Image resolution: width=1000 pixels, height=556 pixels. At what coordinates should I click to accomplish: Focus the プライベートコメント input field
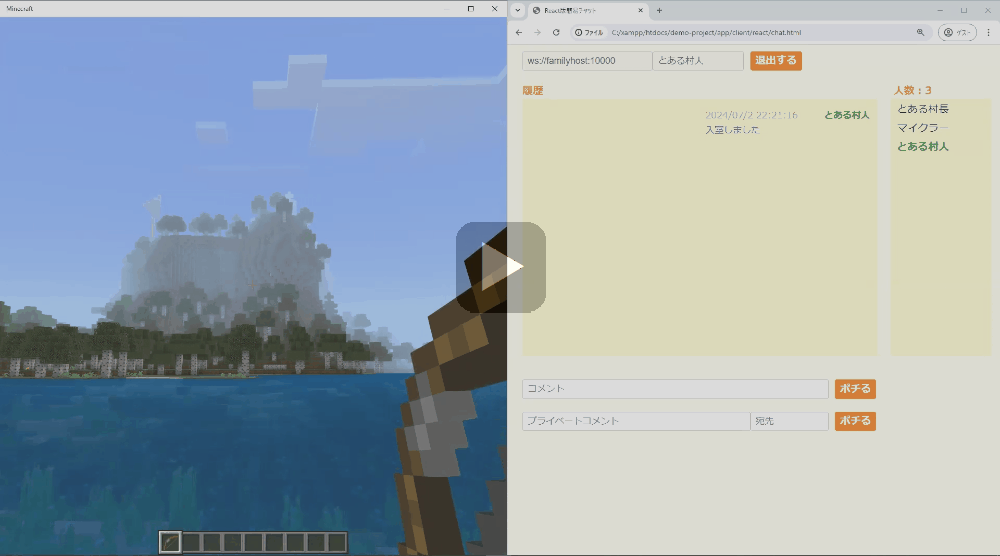[x=636, y=421]
